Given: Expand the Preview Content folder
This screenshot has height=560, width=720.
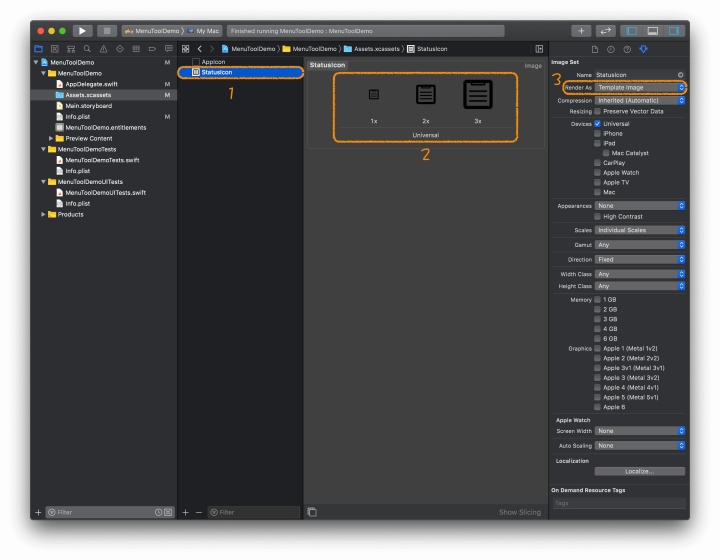Looking at the screenshot, I should pos(51,138).
